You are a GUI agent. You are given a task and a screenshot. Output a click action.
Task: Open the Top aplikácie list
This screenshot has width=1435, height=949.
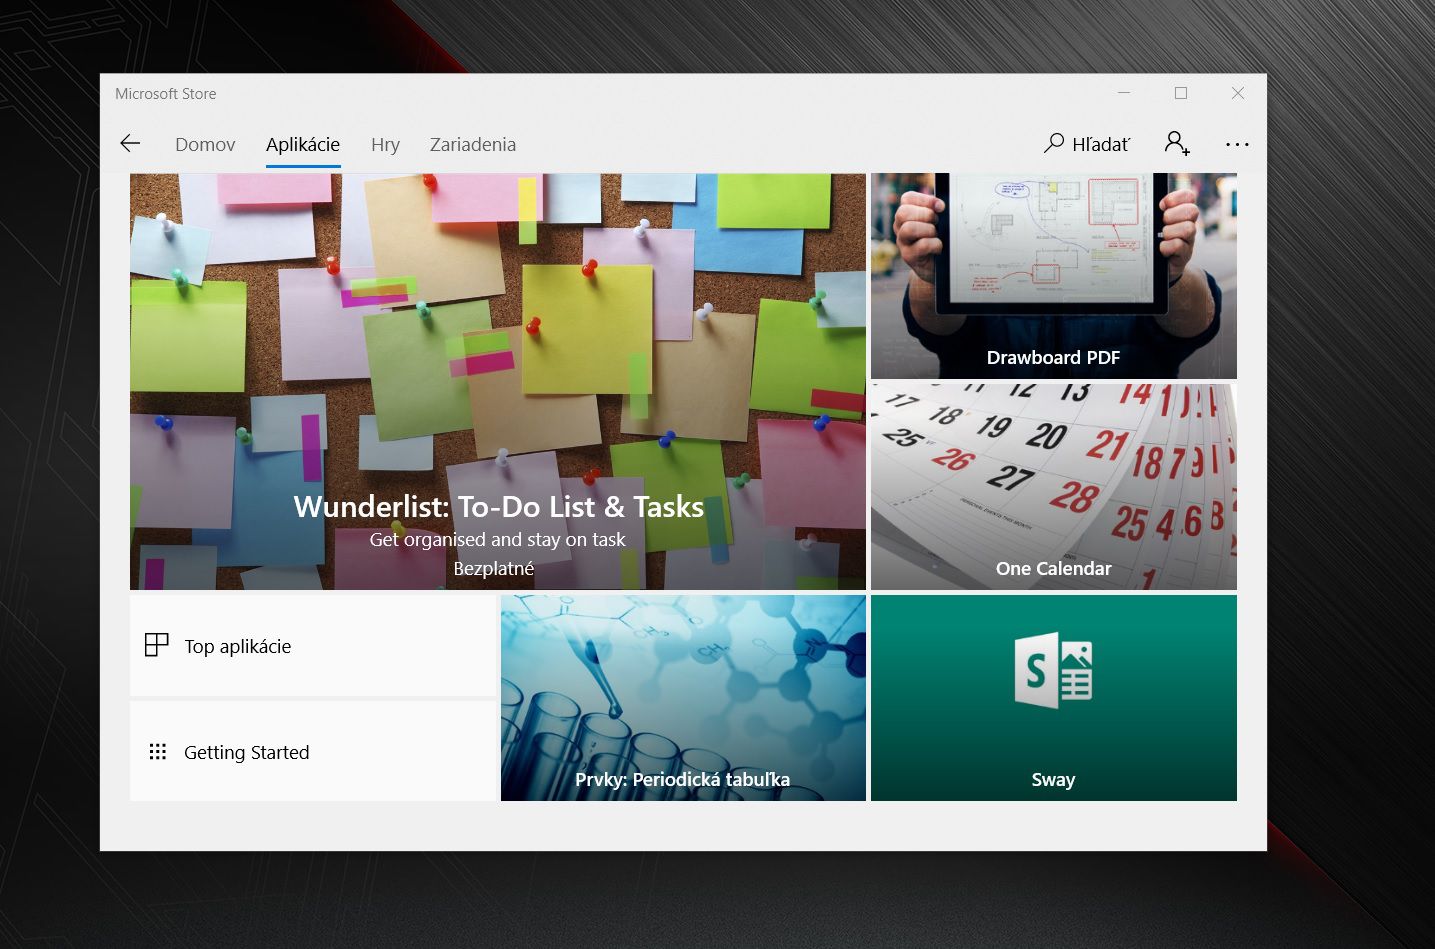click(x=313, y=646)
